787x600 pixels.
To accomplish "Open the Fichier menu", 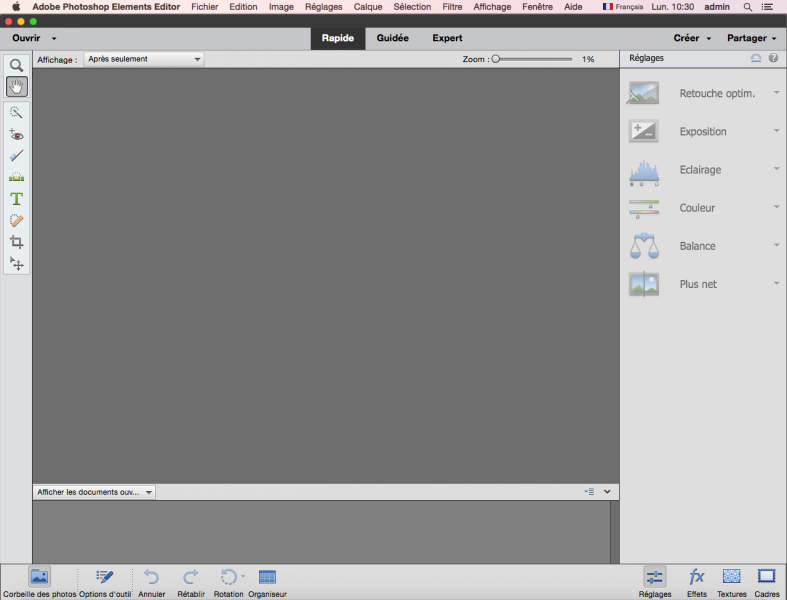I will [205, 7].
